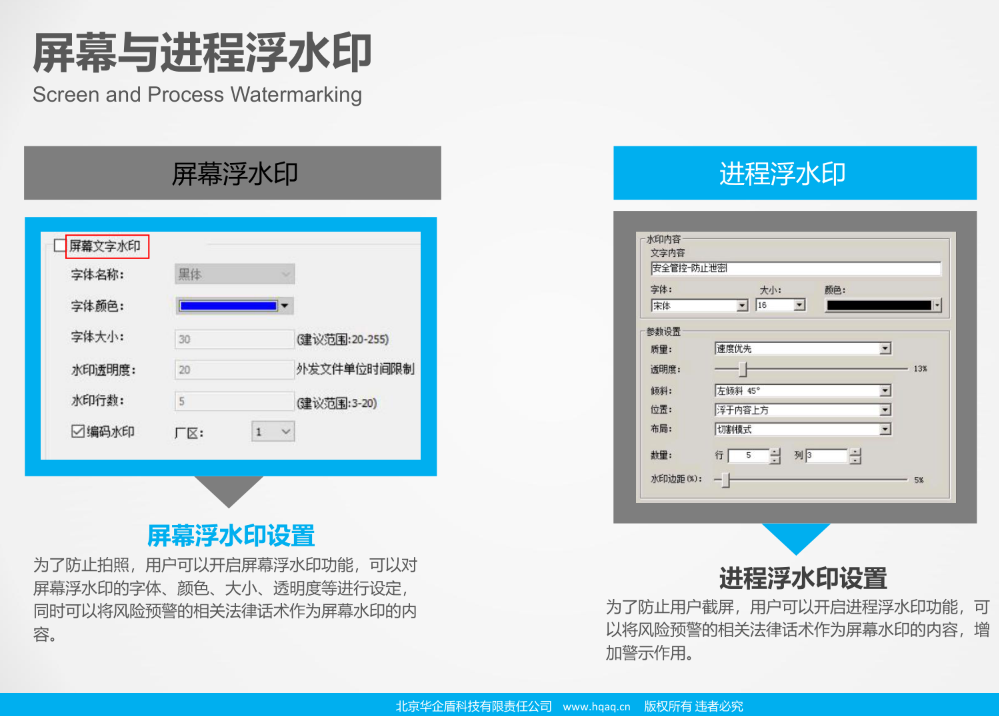Click the 透明度 slider handle

[x=742, y=369]
